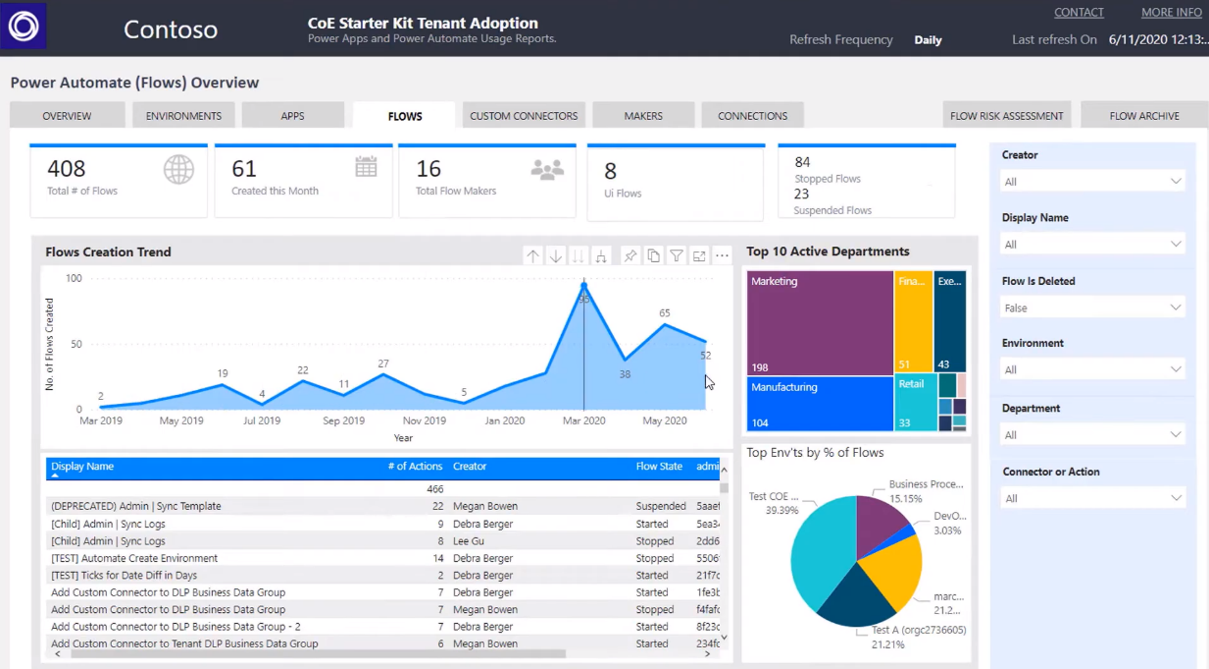
Task: Click the calendar icon on Created this Month
Action: 366,167
